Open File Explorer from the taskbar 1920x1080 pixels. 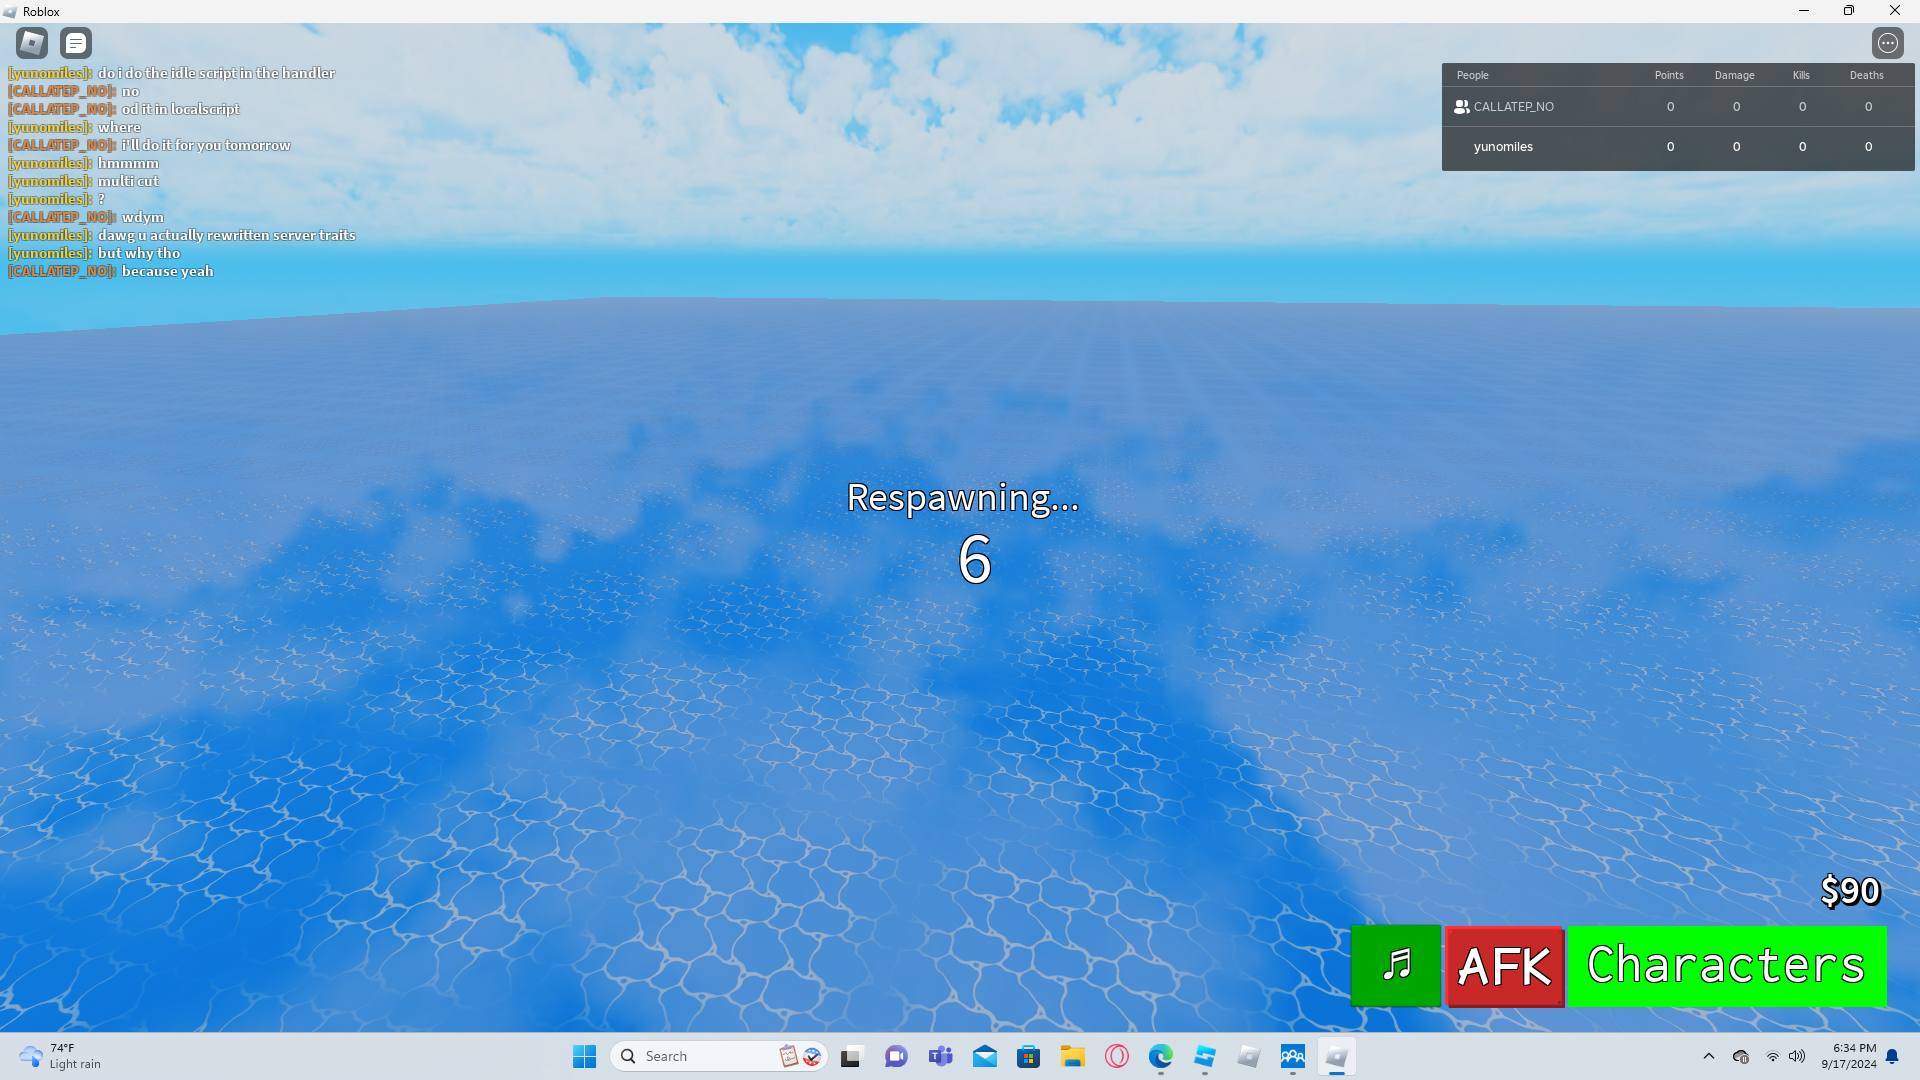[1072, 1056]
